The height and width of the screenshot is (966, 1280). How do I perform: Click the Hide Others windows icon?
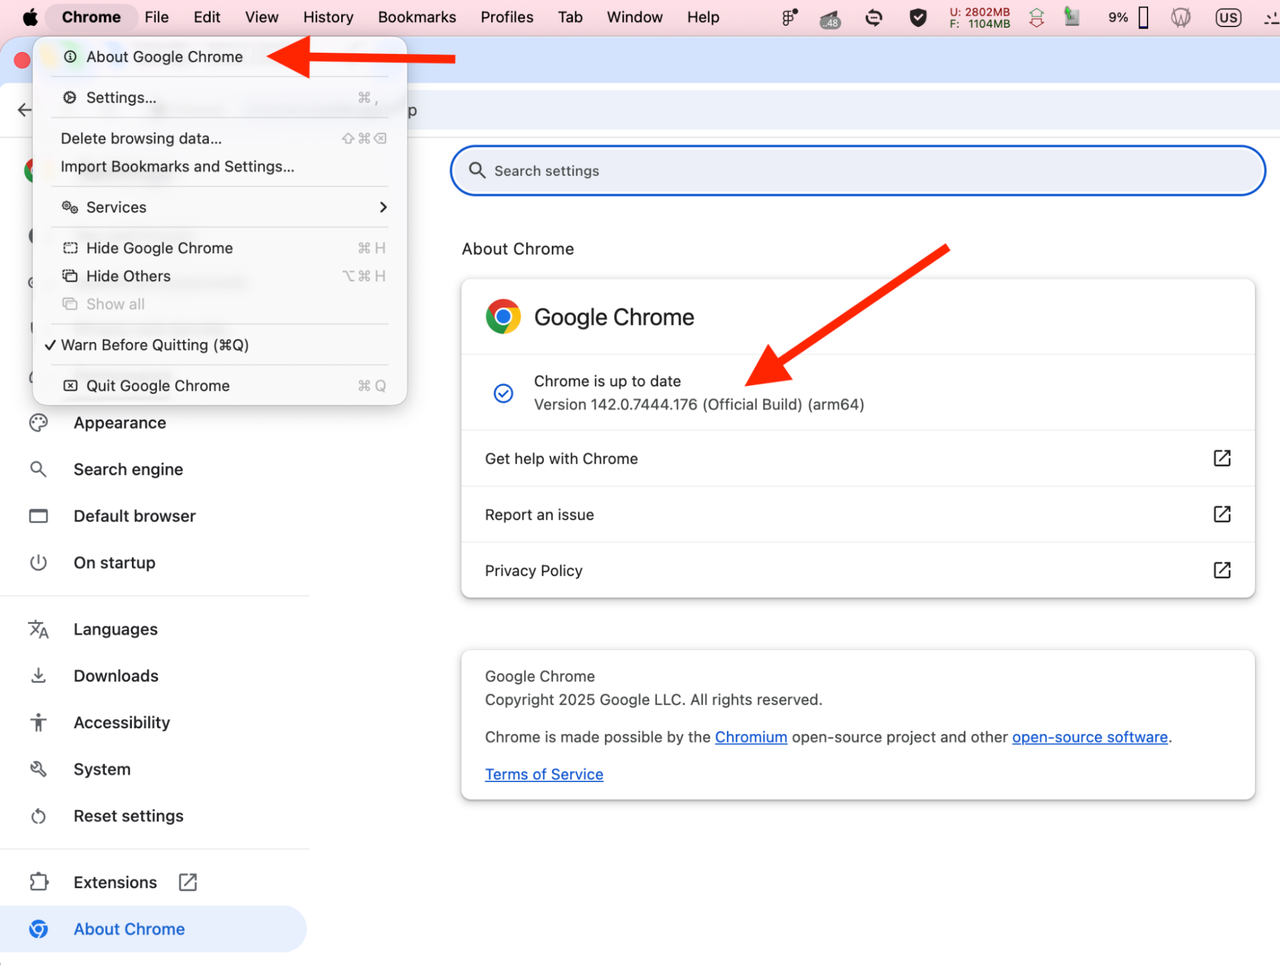pyautogui.click(x=70, y=276)
